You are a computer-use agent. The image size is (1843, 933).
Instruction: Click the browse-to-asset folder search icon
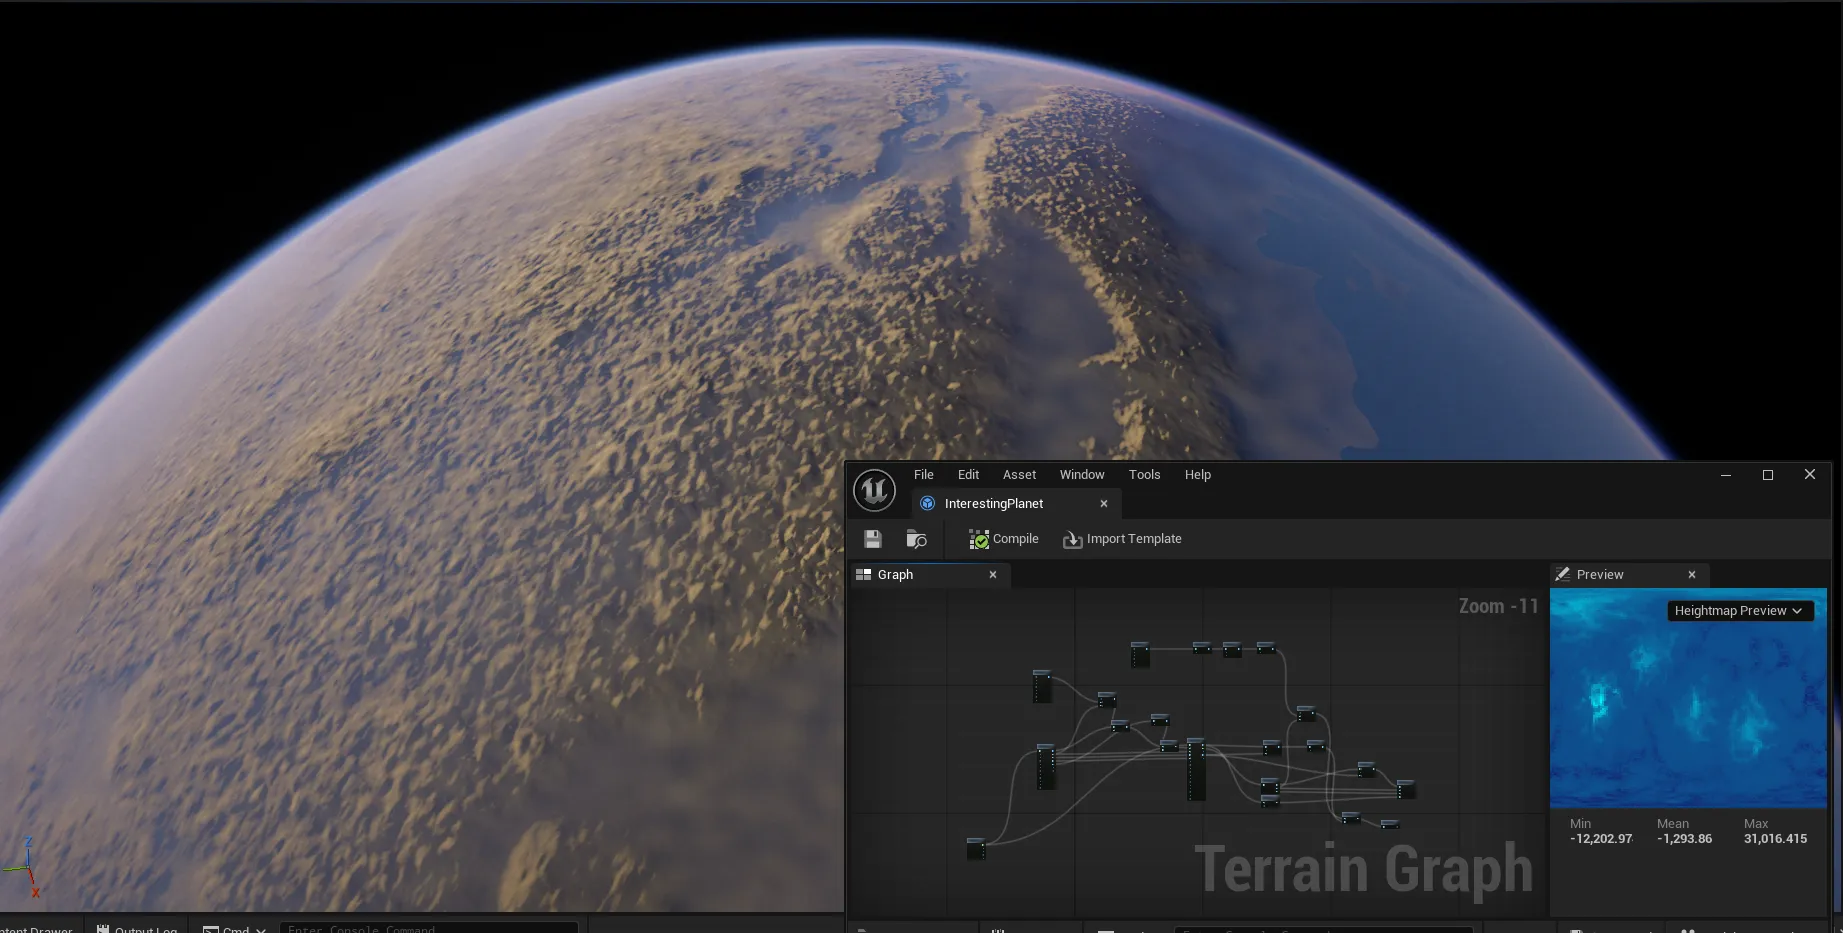(916, 539)
